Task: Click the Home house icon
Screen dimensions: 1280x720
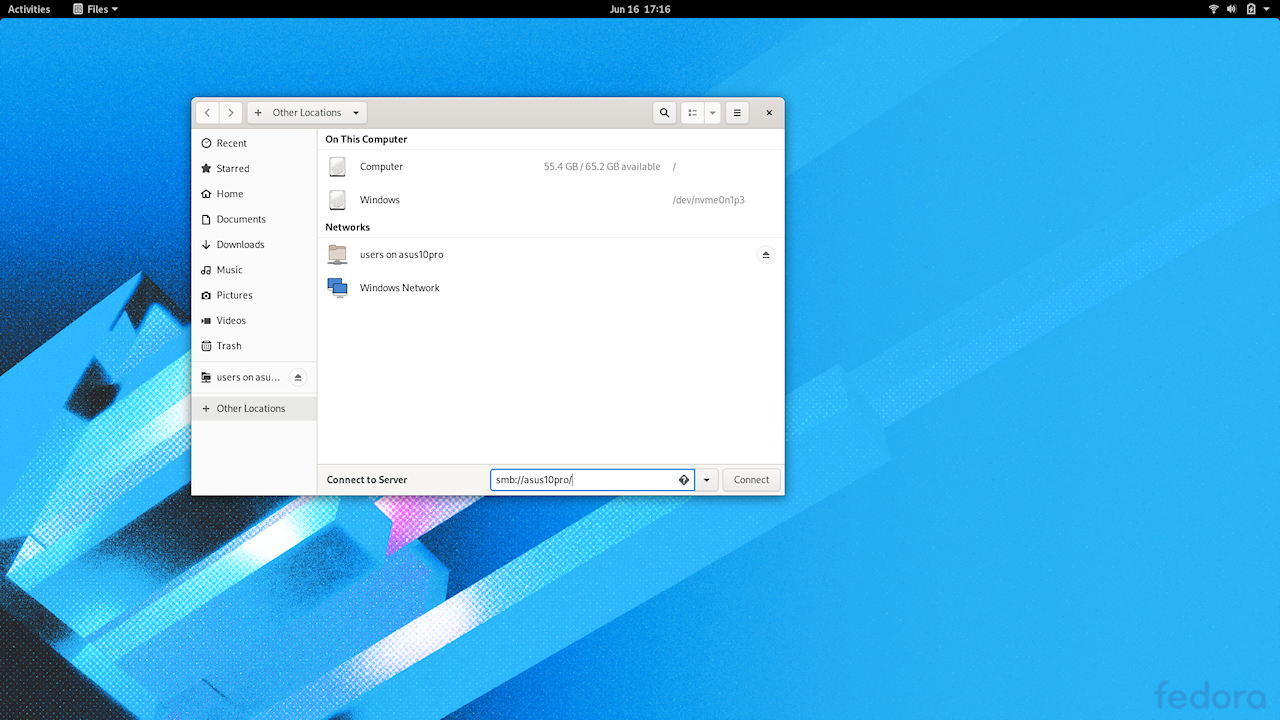Action: click(x=206, y=194)
